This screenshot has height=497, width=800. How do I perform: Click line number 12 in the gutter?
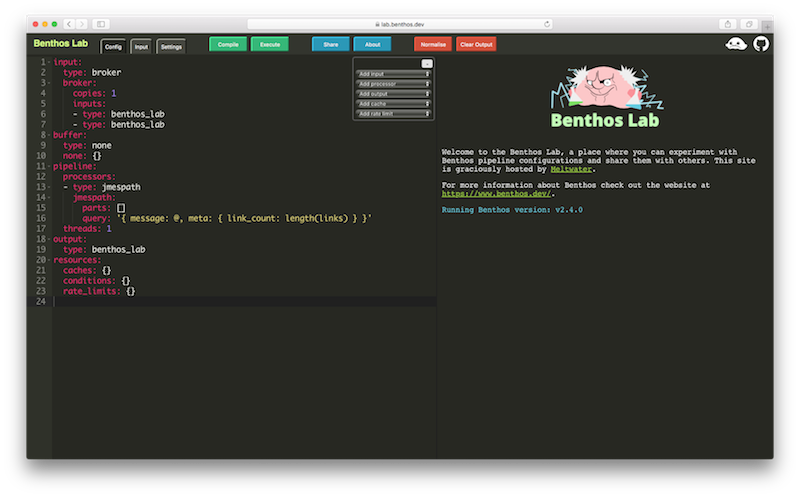coord(41,177)
